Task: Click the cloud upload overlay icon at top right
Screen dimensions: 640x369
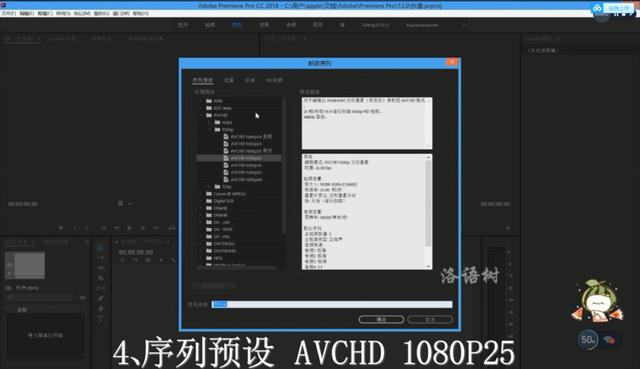Action: click(x=597, y=8)
